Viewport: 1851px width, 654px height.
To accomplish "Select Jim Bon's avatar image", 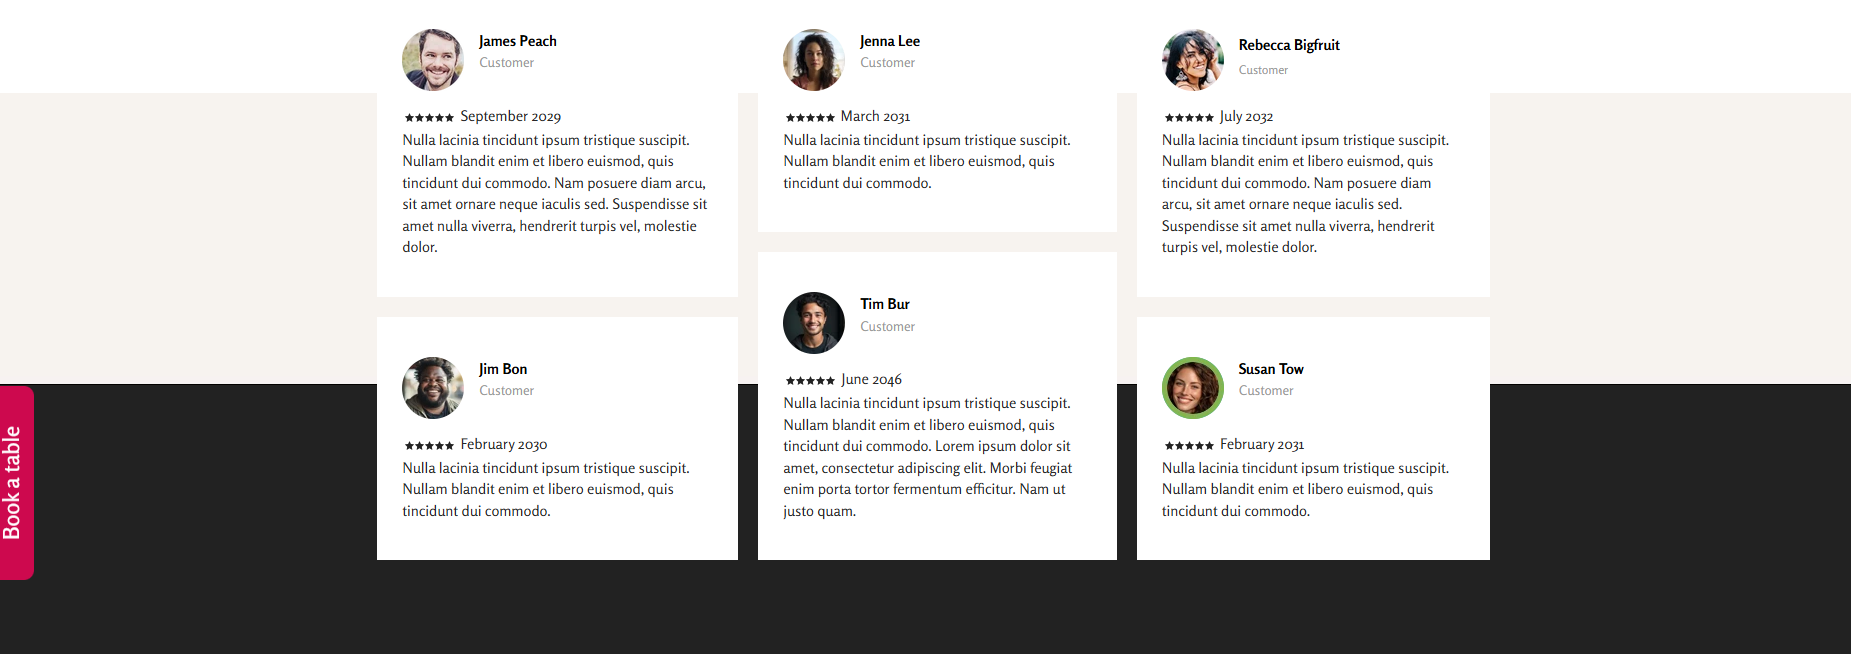I will point(433,388).
